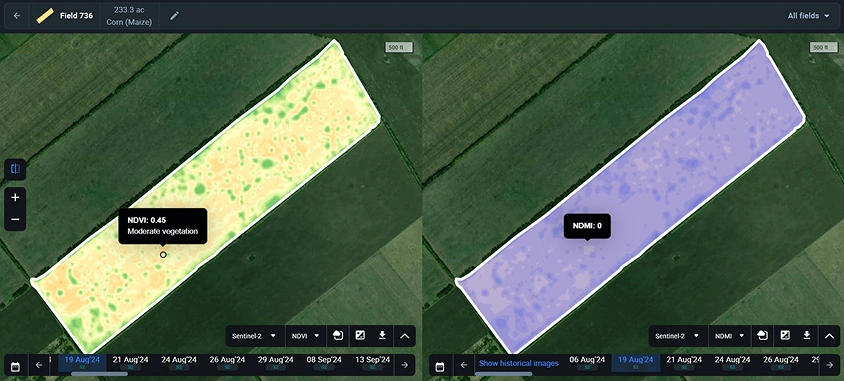Click the NDVI: 0.45 tooltip
Screen dimensions: 844x381
(x=163, y=226)
